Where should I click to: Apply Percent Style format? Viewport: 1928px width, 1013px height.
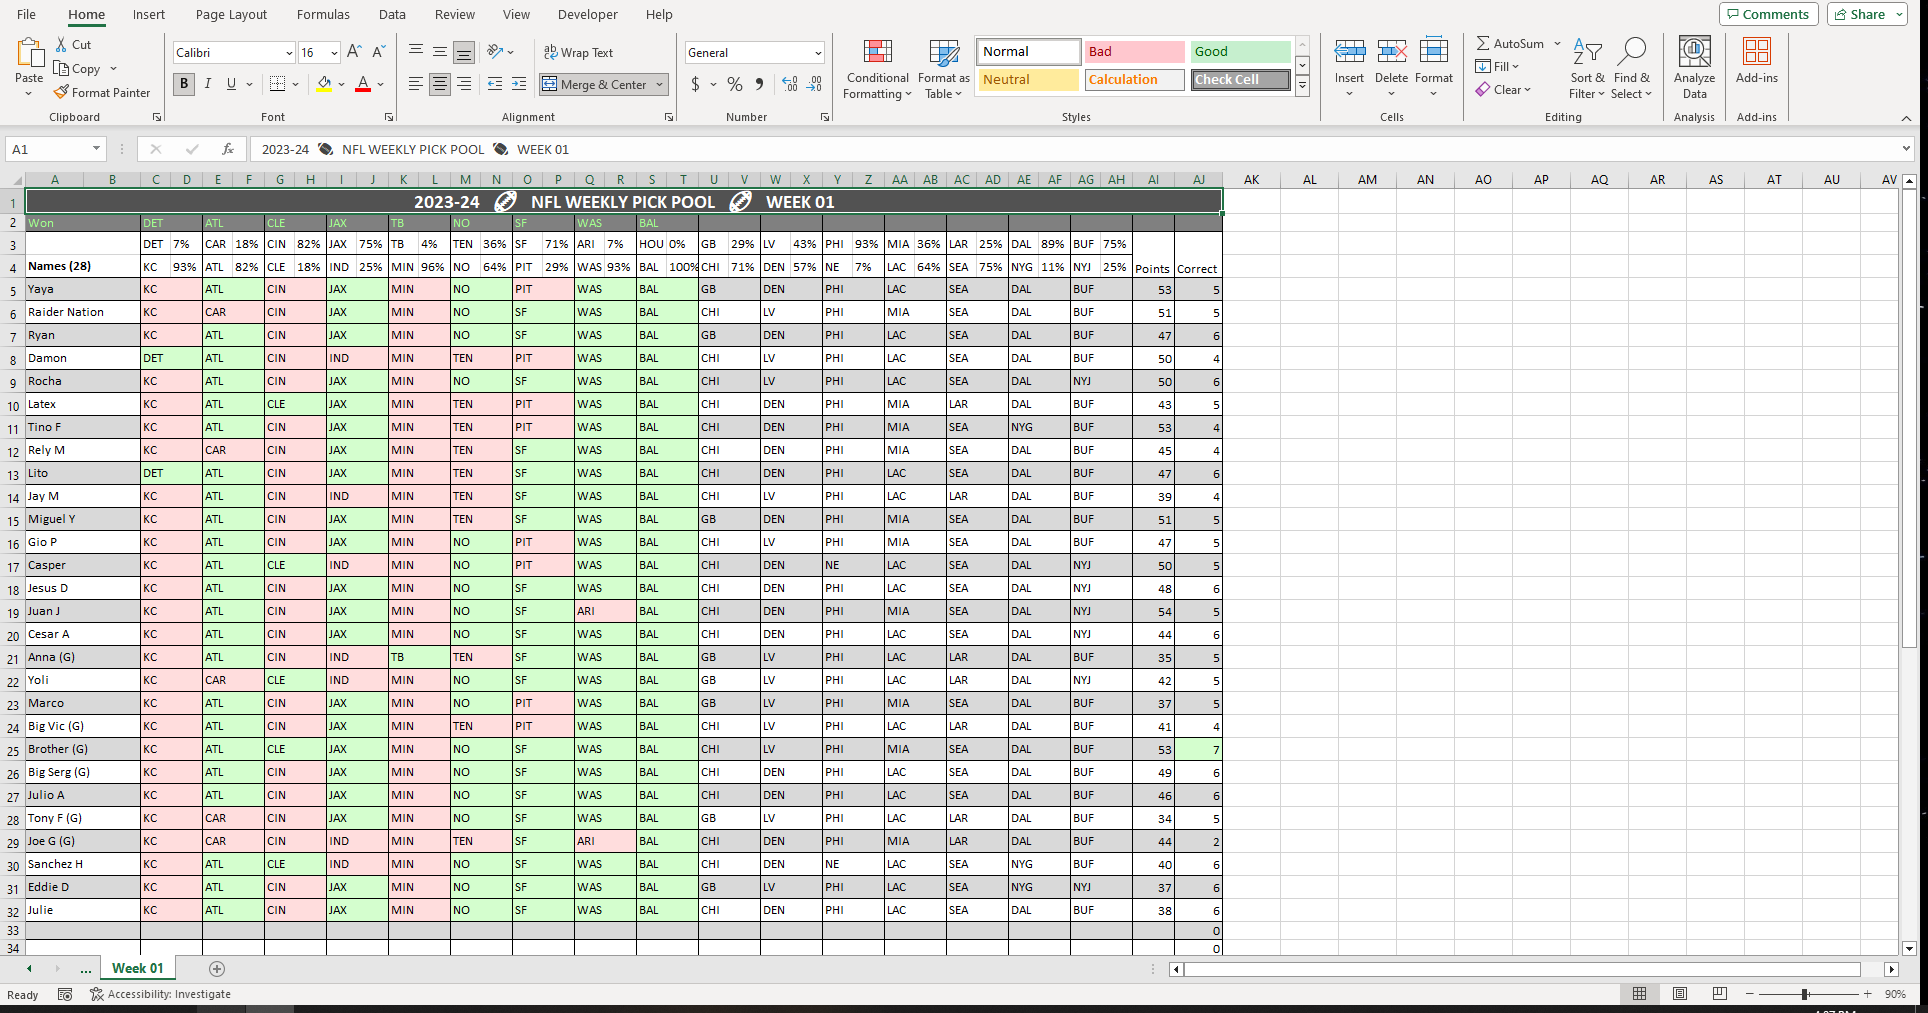[735, 84]
